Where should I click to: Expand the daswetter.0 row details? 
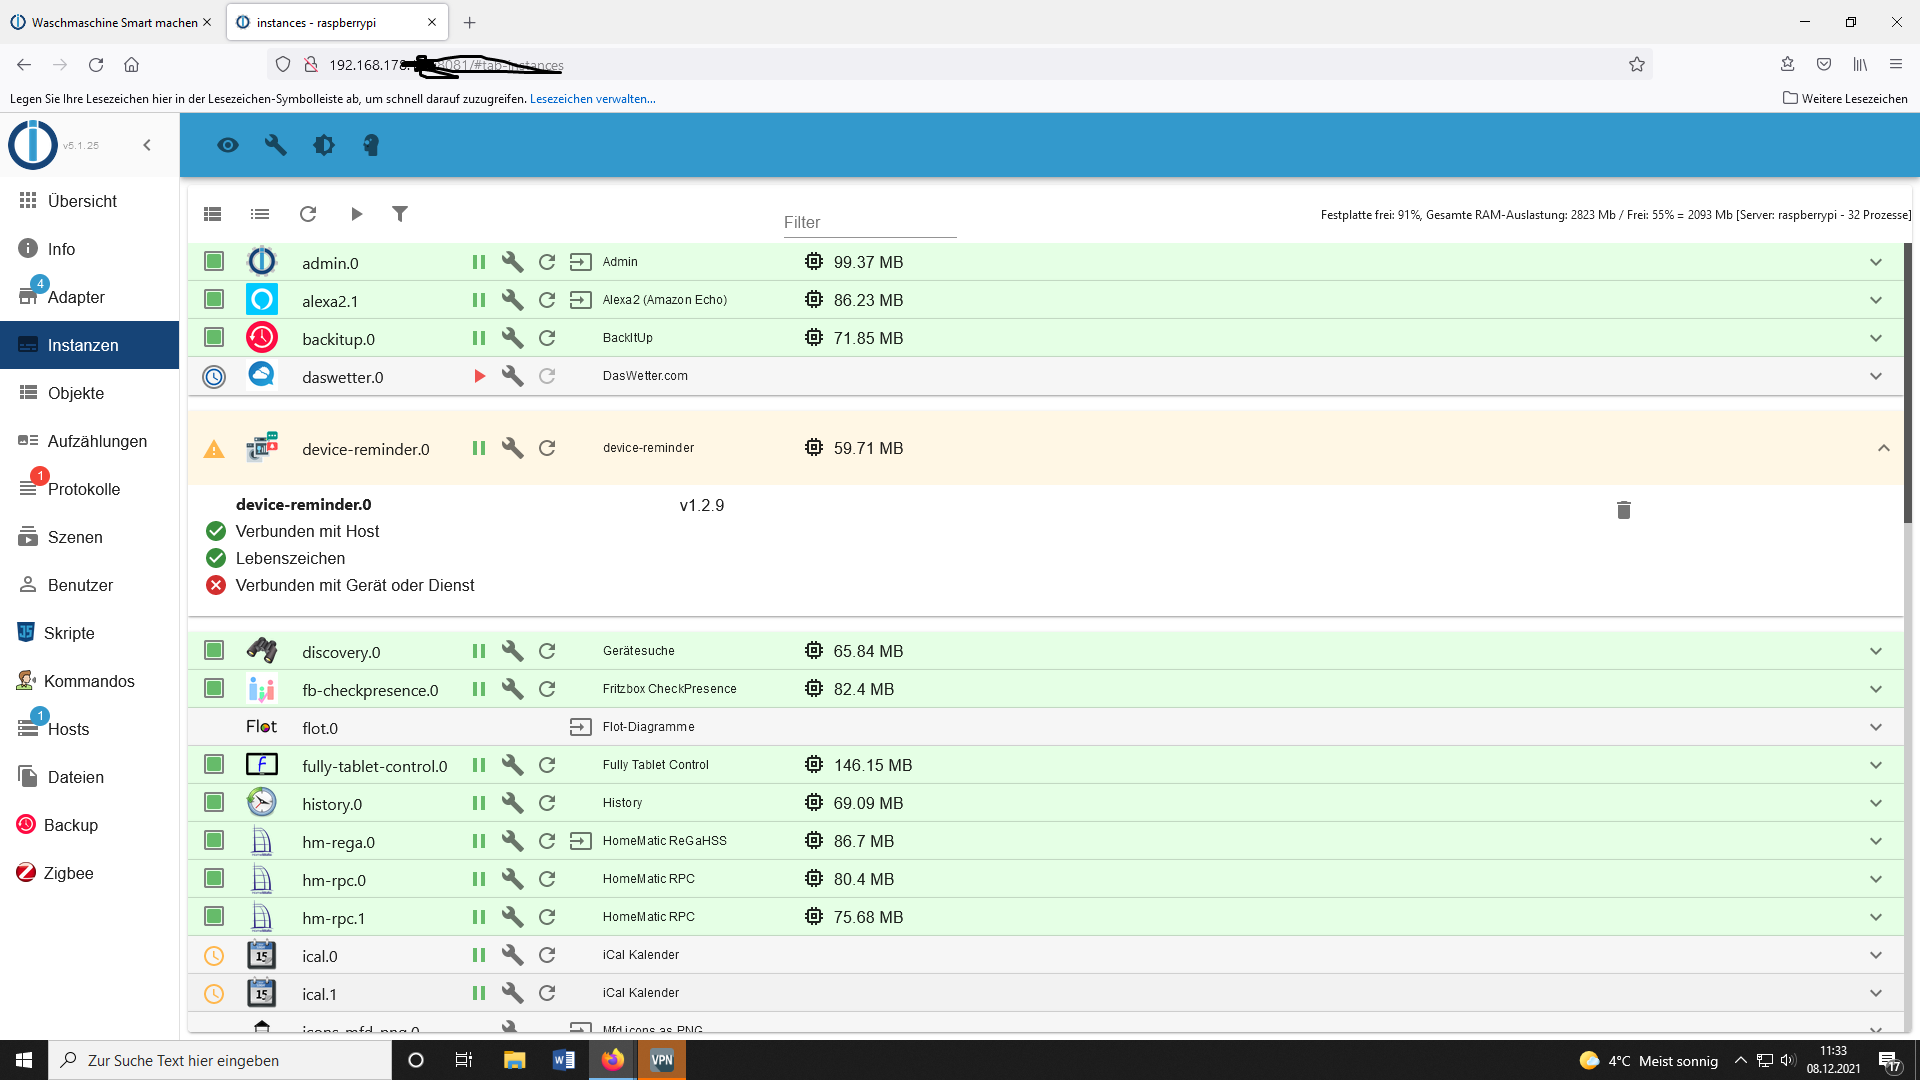click(1876, 376)
